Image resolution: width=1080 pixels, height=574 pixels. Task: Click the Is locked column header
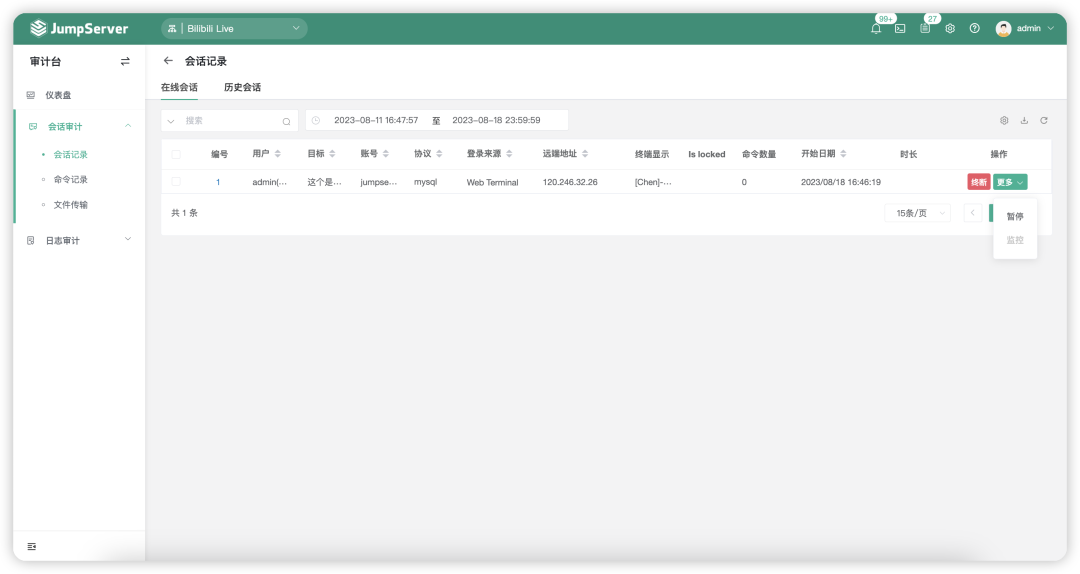(x=707, y=154)
